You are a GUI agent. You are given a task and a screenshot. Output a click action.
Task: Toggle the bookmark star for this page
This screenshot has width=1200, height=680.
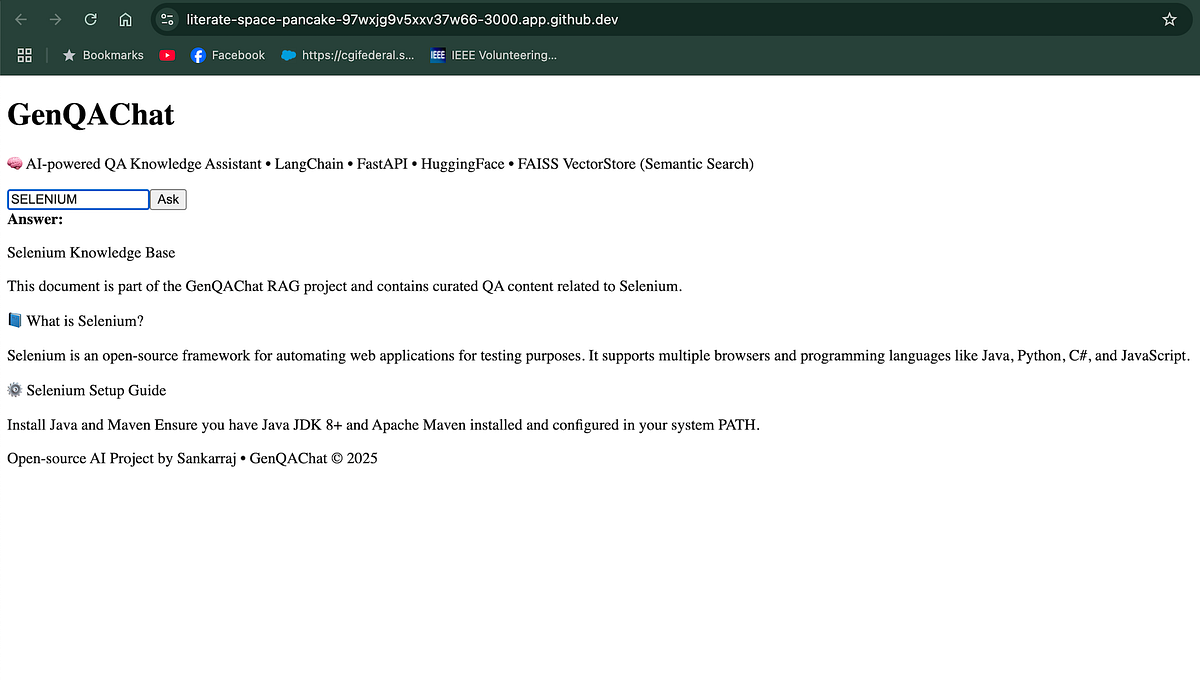click(1170, 18)
